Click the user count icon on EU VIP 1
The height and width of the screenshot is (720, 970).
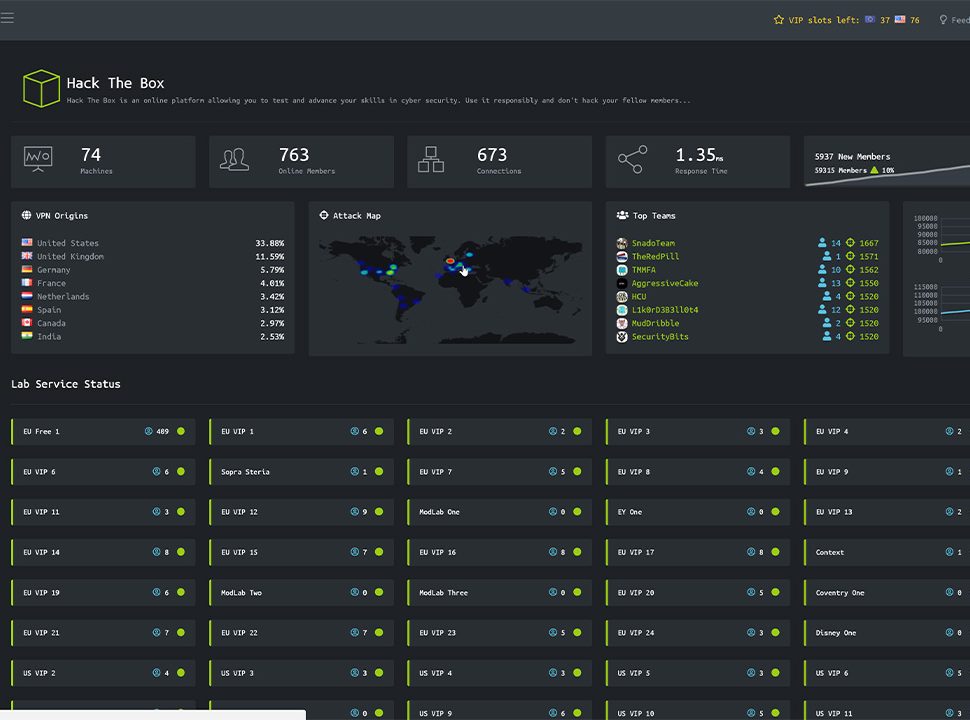(x=354, y=431)
